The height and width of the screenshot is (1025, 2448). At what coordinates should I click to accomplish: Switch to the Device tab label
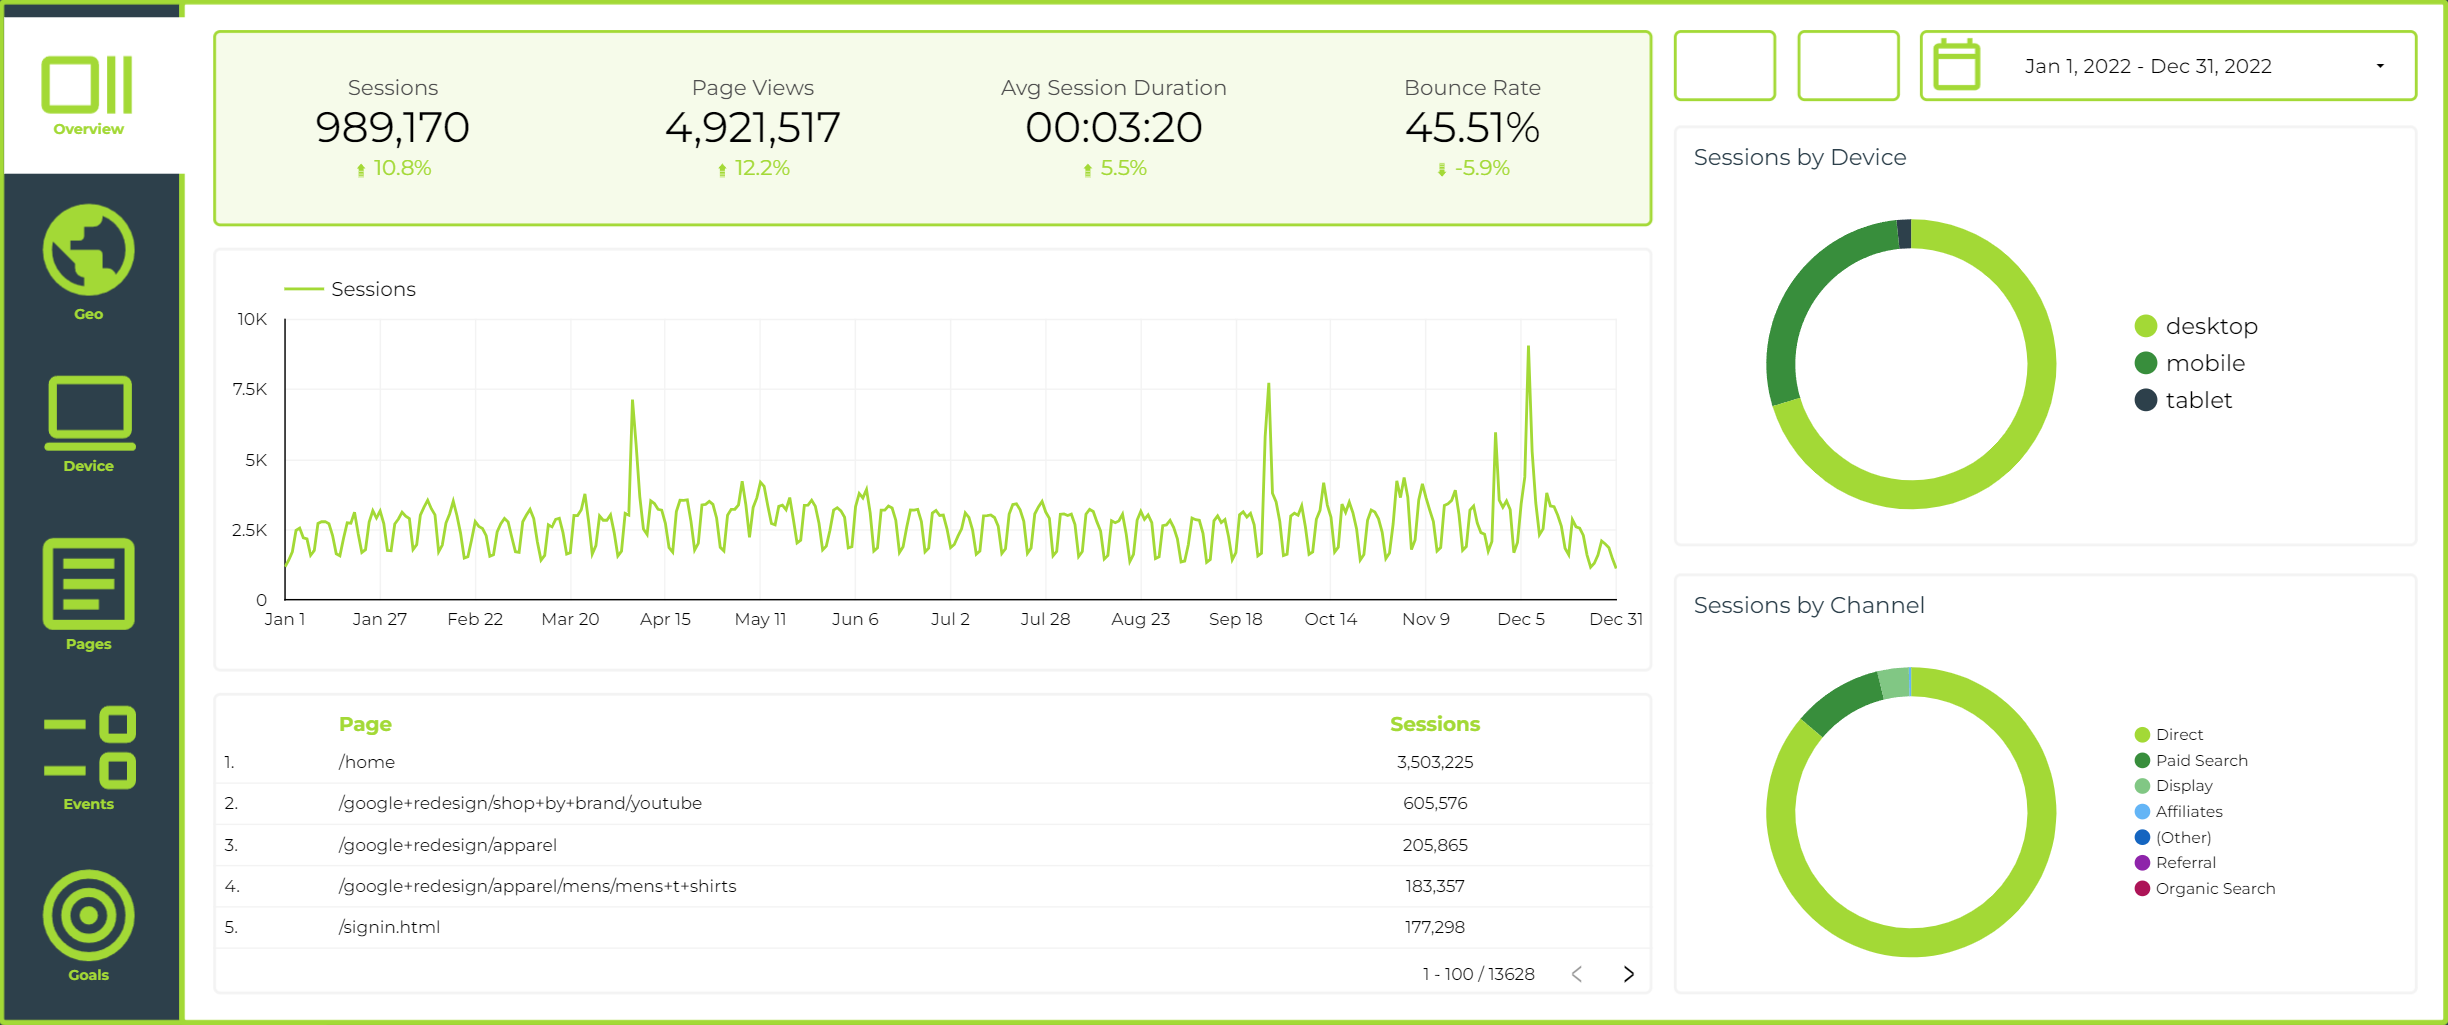88,466
